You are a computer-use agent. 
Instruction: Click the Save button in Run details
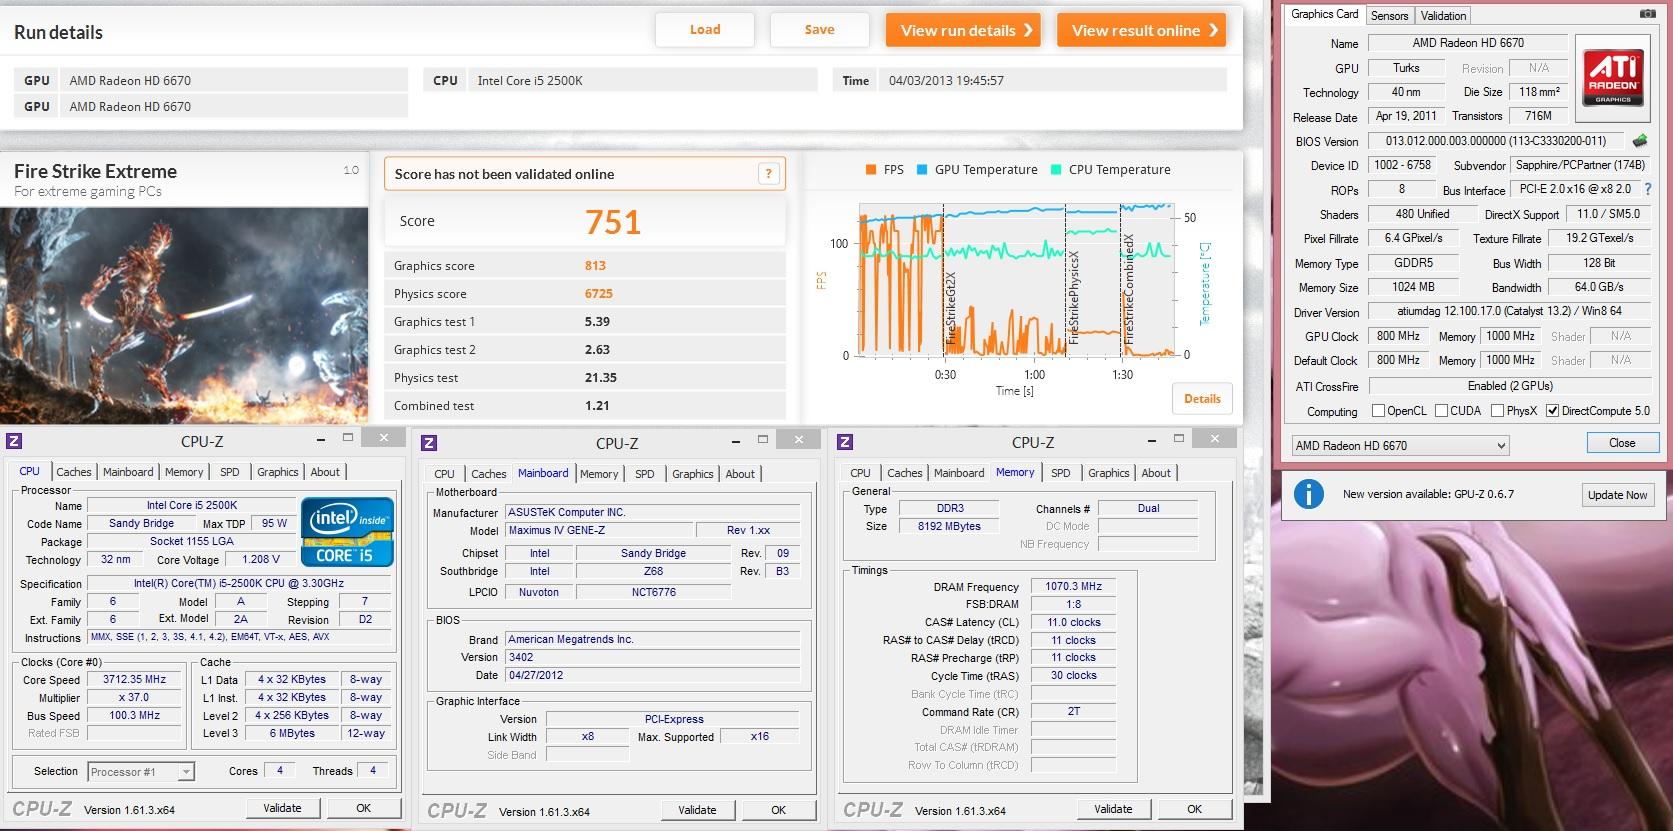click(819, 30)
